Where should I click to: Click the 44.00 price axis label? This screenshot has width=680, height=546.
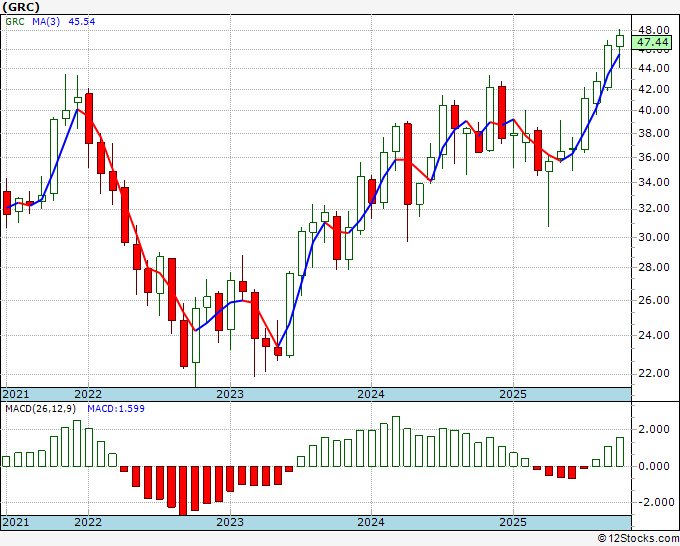coord(653,68)
